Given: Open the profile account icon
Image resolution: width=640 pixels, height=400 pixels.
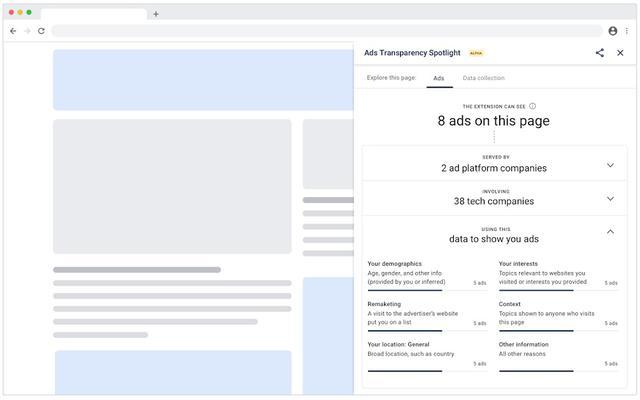Looking at the screenshot, I should [x=613, y=31].
